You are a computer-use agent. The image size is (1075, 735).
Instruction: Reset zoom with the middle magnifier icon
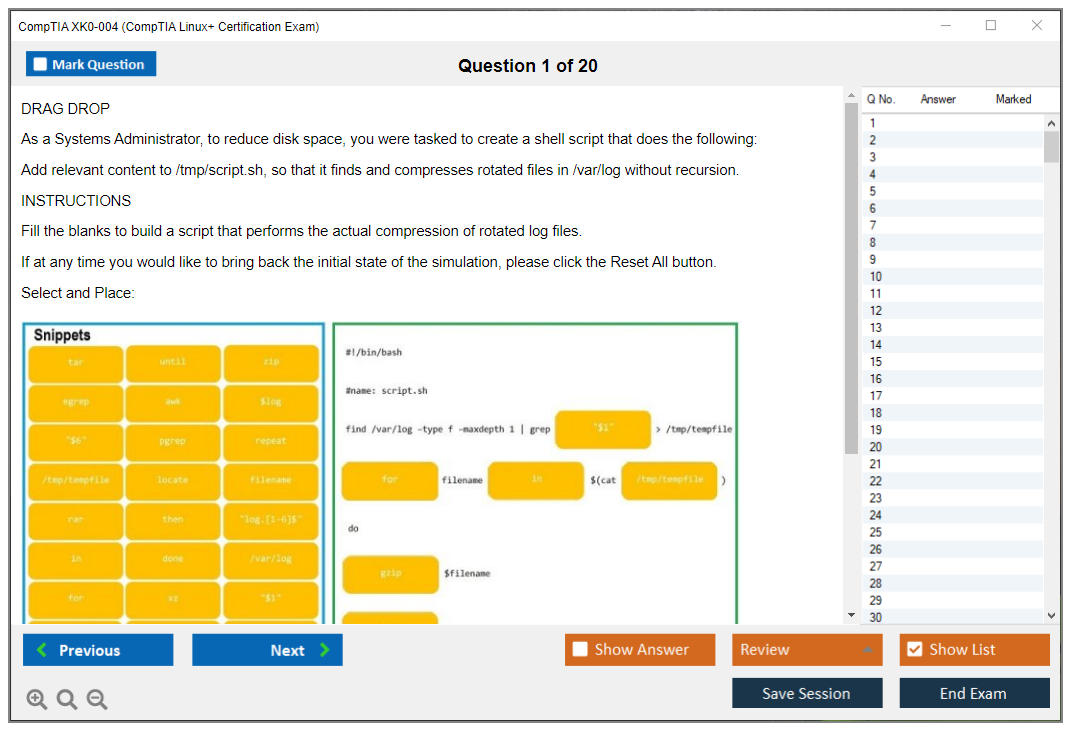click(x=67, y=700)
